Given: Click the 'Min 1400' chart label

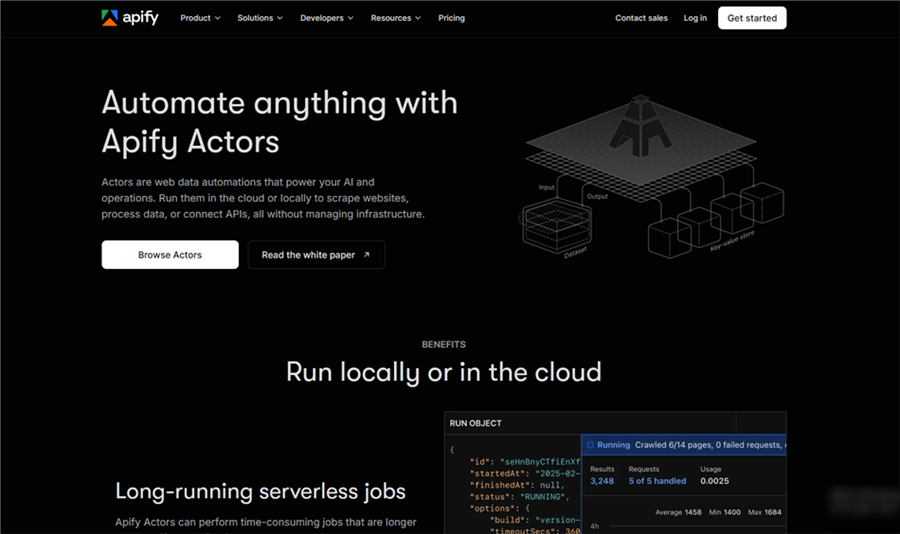Looking at the screenshot, I should coord(724,512).
